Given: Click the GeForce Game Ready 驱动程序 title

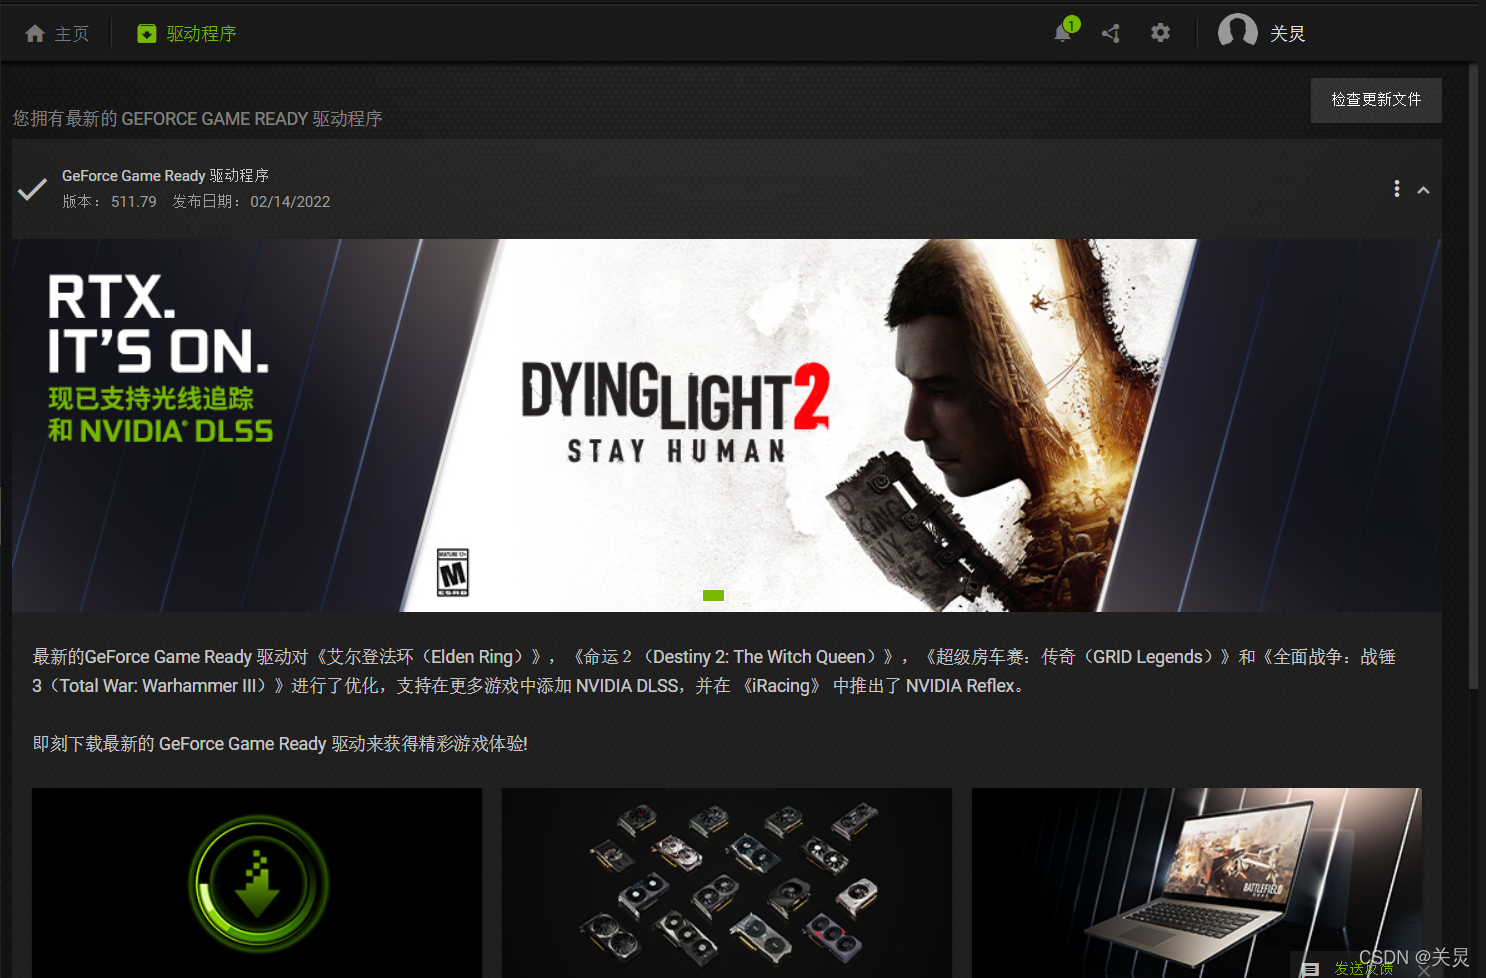Looking at the screenshot, I should 165,176.
